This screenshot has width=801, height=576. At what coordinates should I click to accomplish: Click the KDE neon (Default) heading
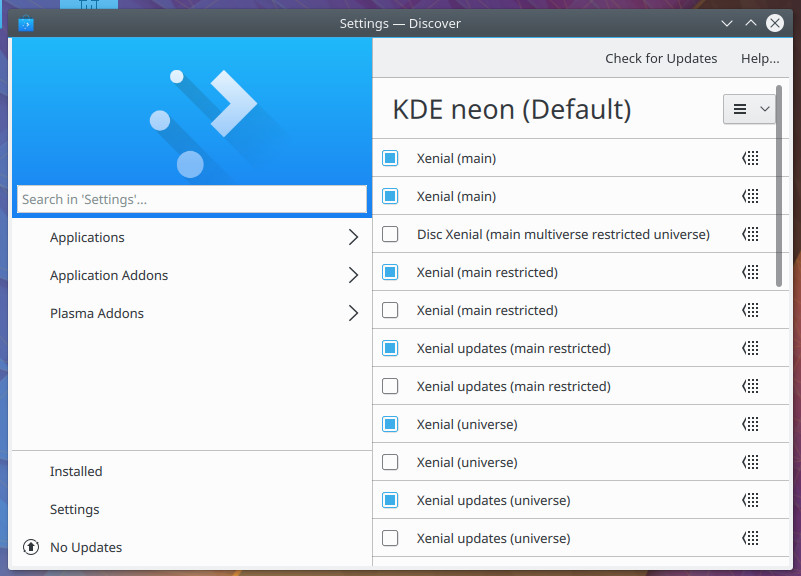512,109
